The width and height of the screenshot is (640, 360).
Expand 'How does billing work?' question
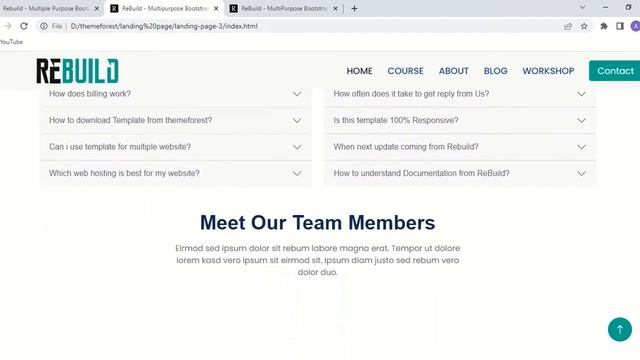pos(176,94)
